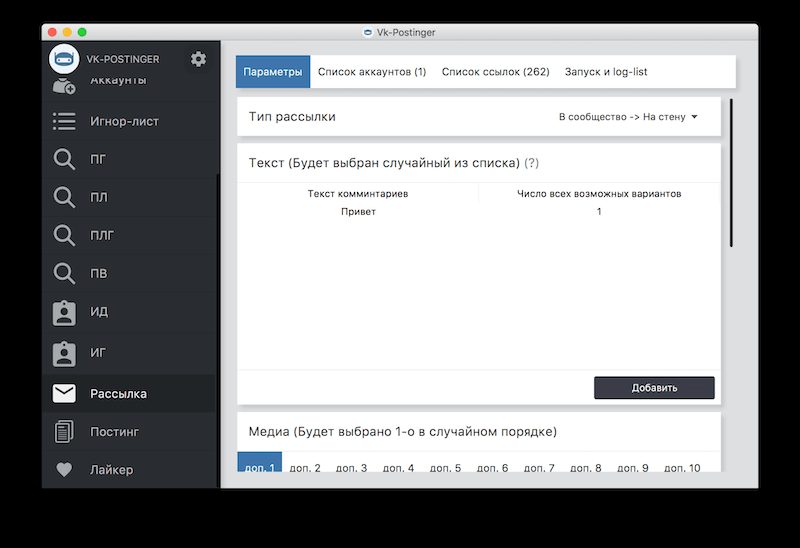This screenshot has height=548, width=800.
Task: Click the Лайкер heart icon
Action: [64, 470]
